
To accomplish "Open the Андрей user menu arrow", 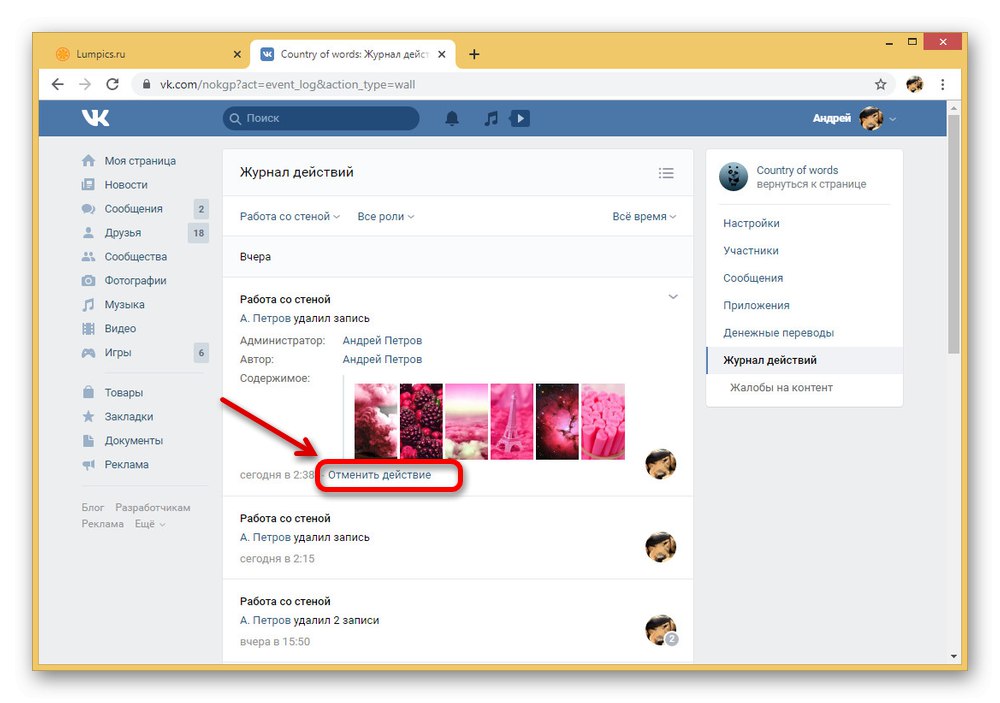I will coord(892,119).
